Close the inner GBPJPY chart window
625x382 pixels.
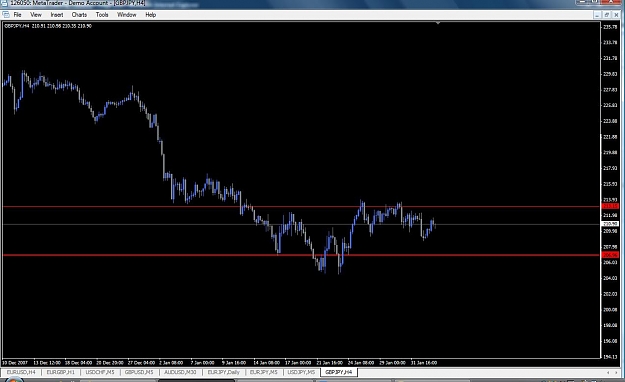pos(616,15)
